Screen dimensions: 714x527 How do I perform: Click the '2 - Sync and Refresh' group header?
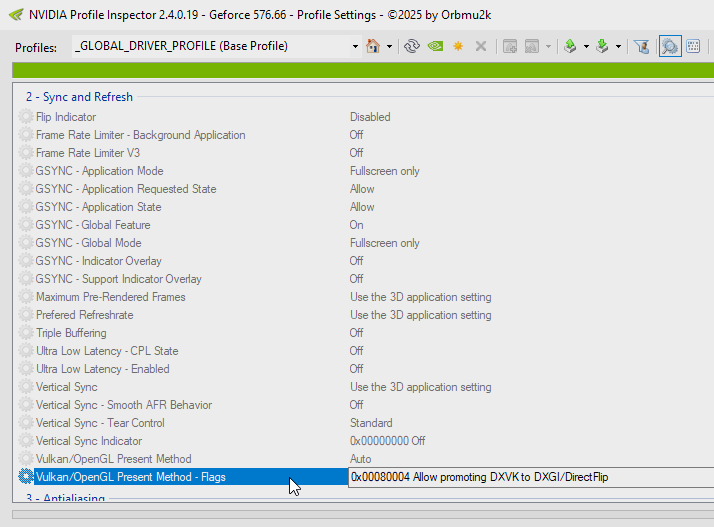click(x=79, y=97)
